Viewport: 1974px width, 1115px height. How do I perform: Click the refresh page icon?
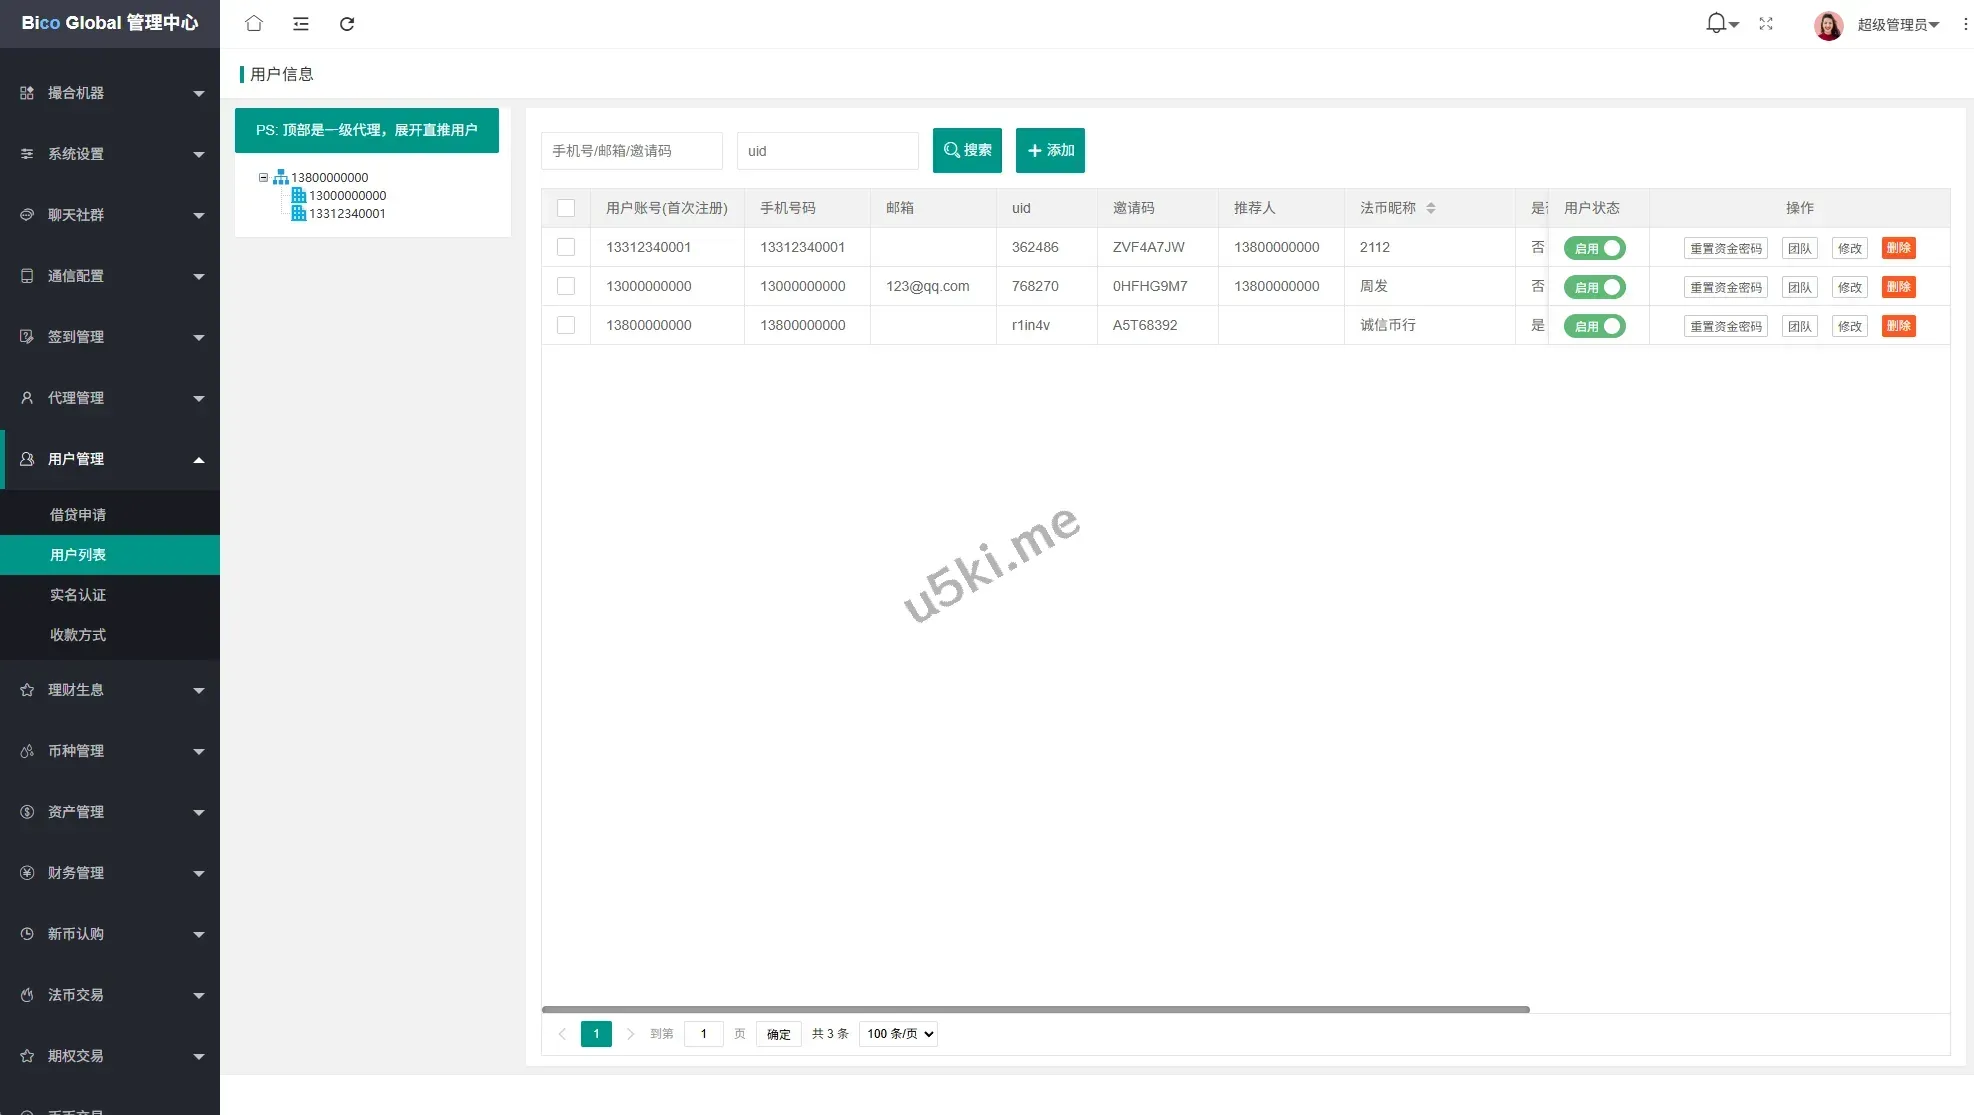click(x=347, y=23)
